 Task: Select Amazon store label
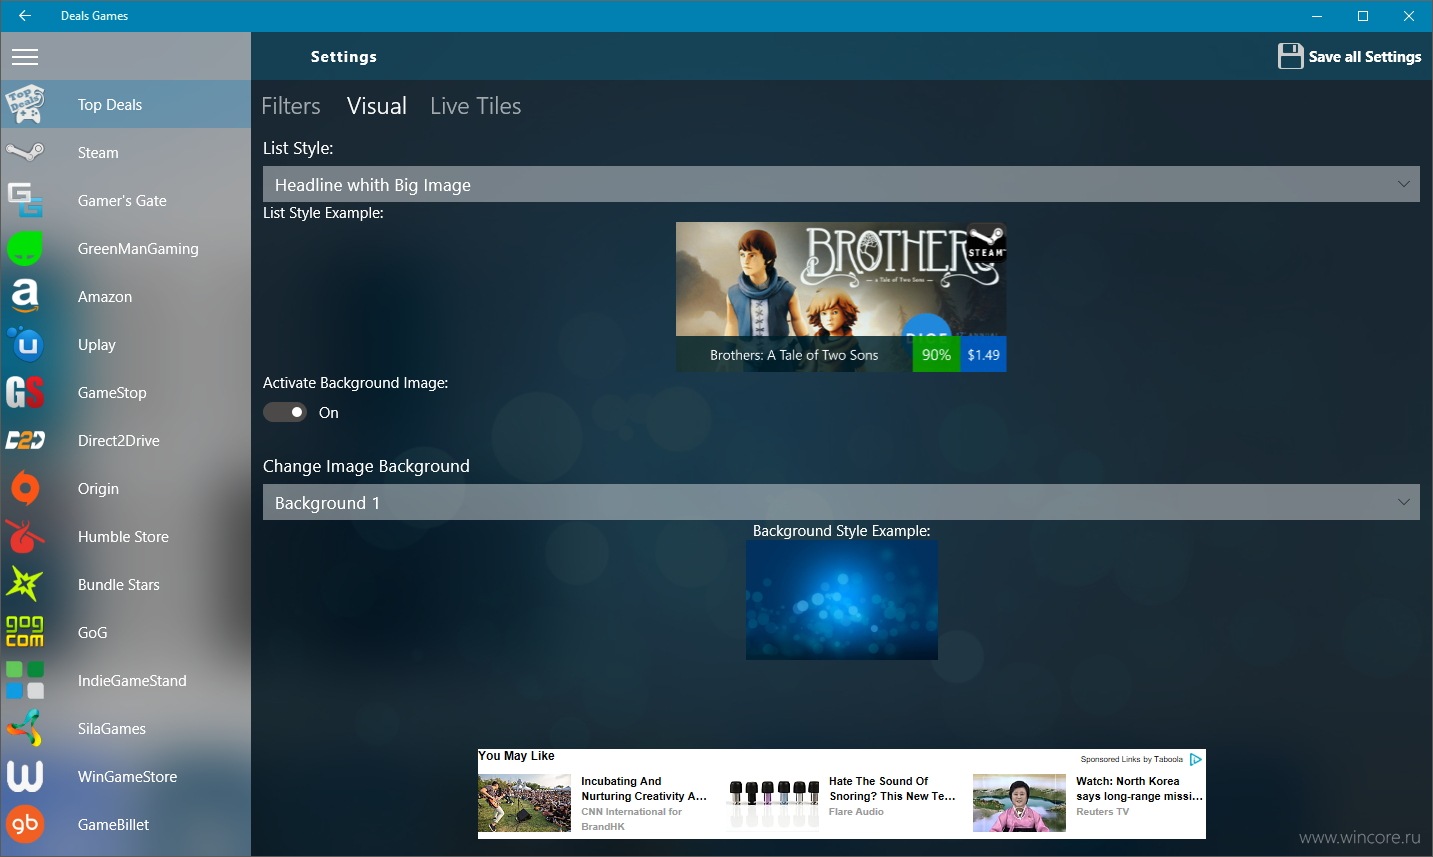tap(105, 296)
